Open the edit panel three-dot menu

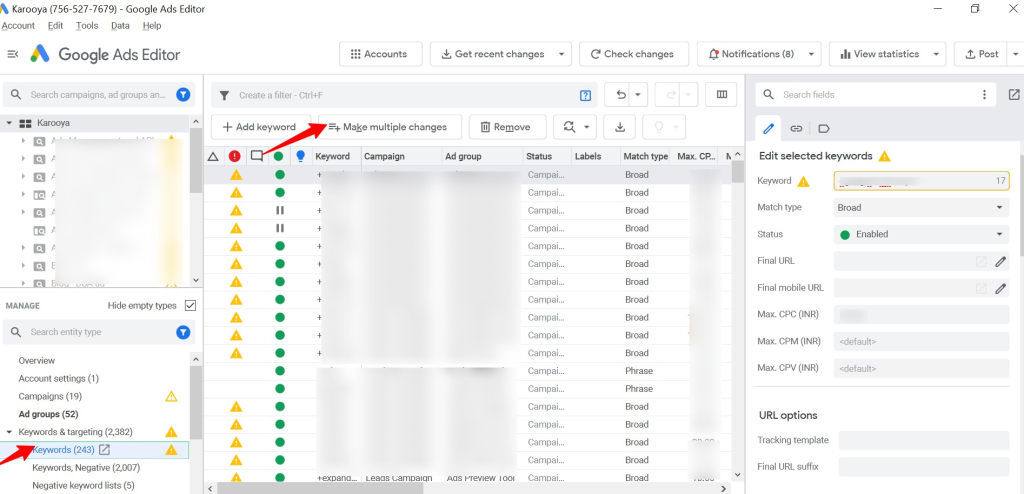coord(984,95)
